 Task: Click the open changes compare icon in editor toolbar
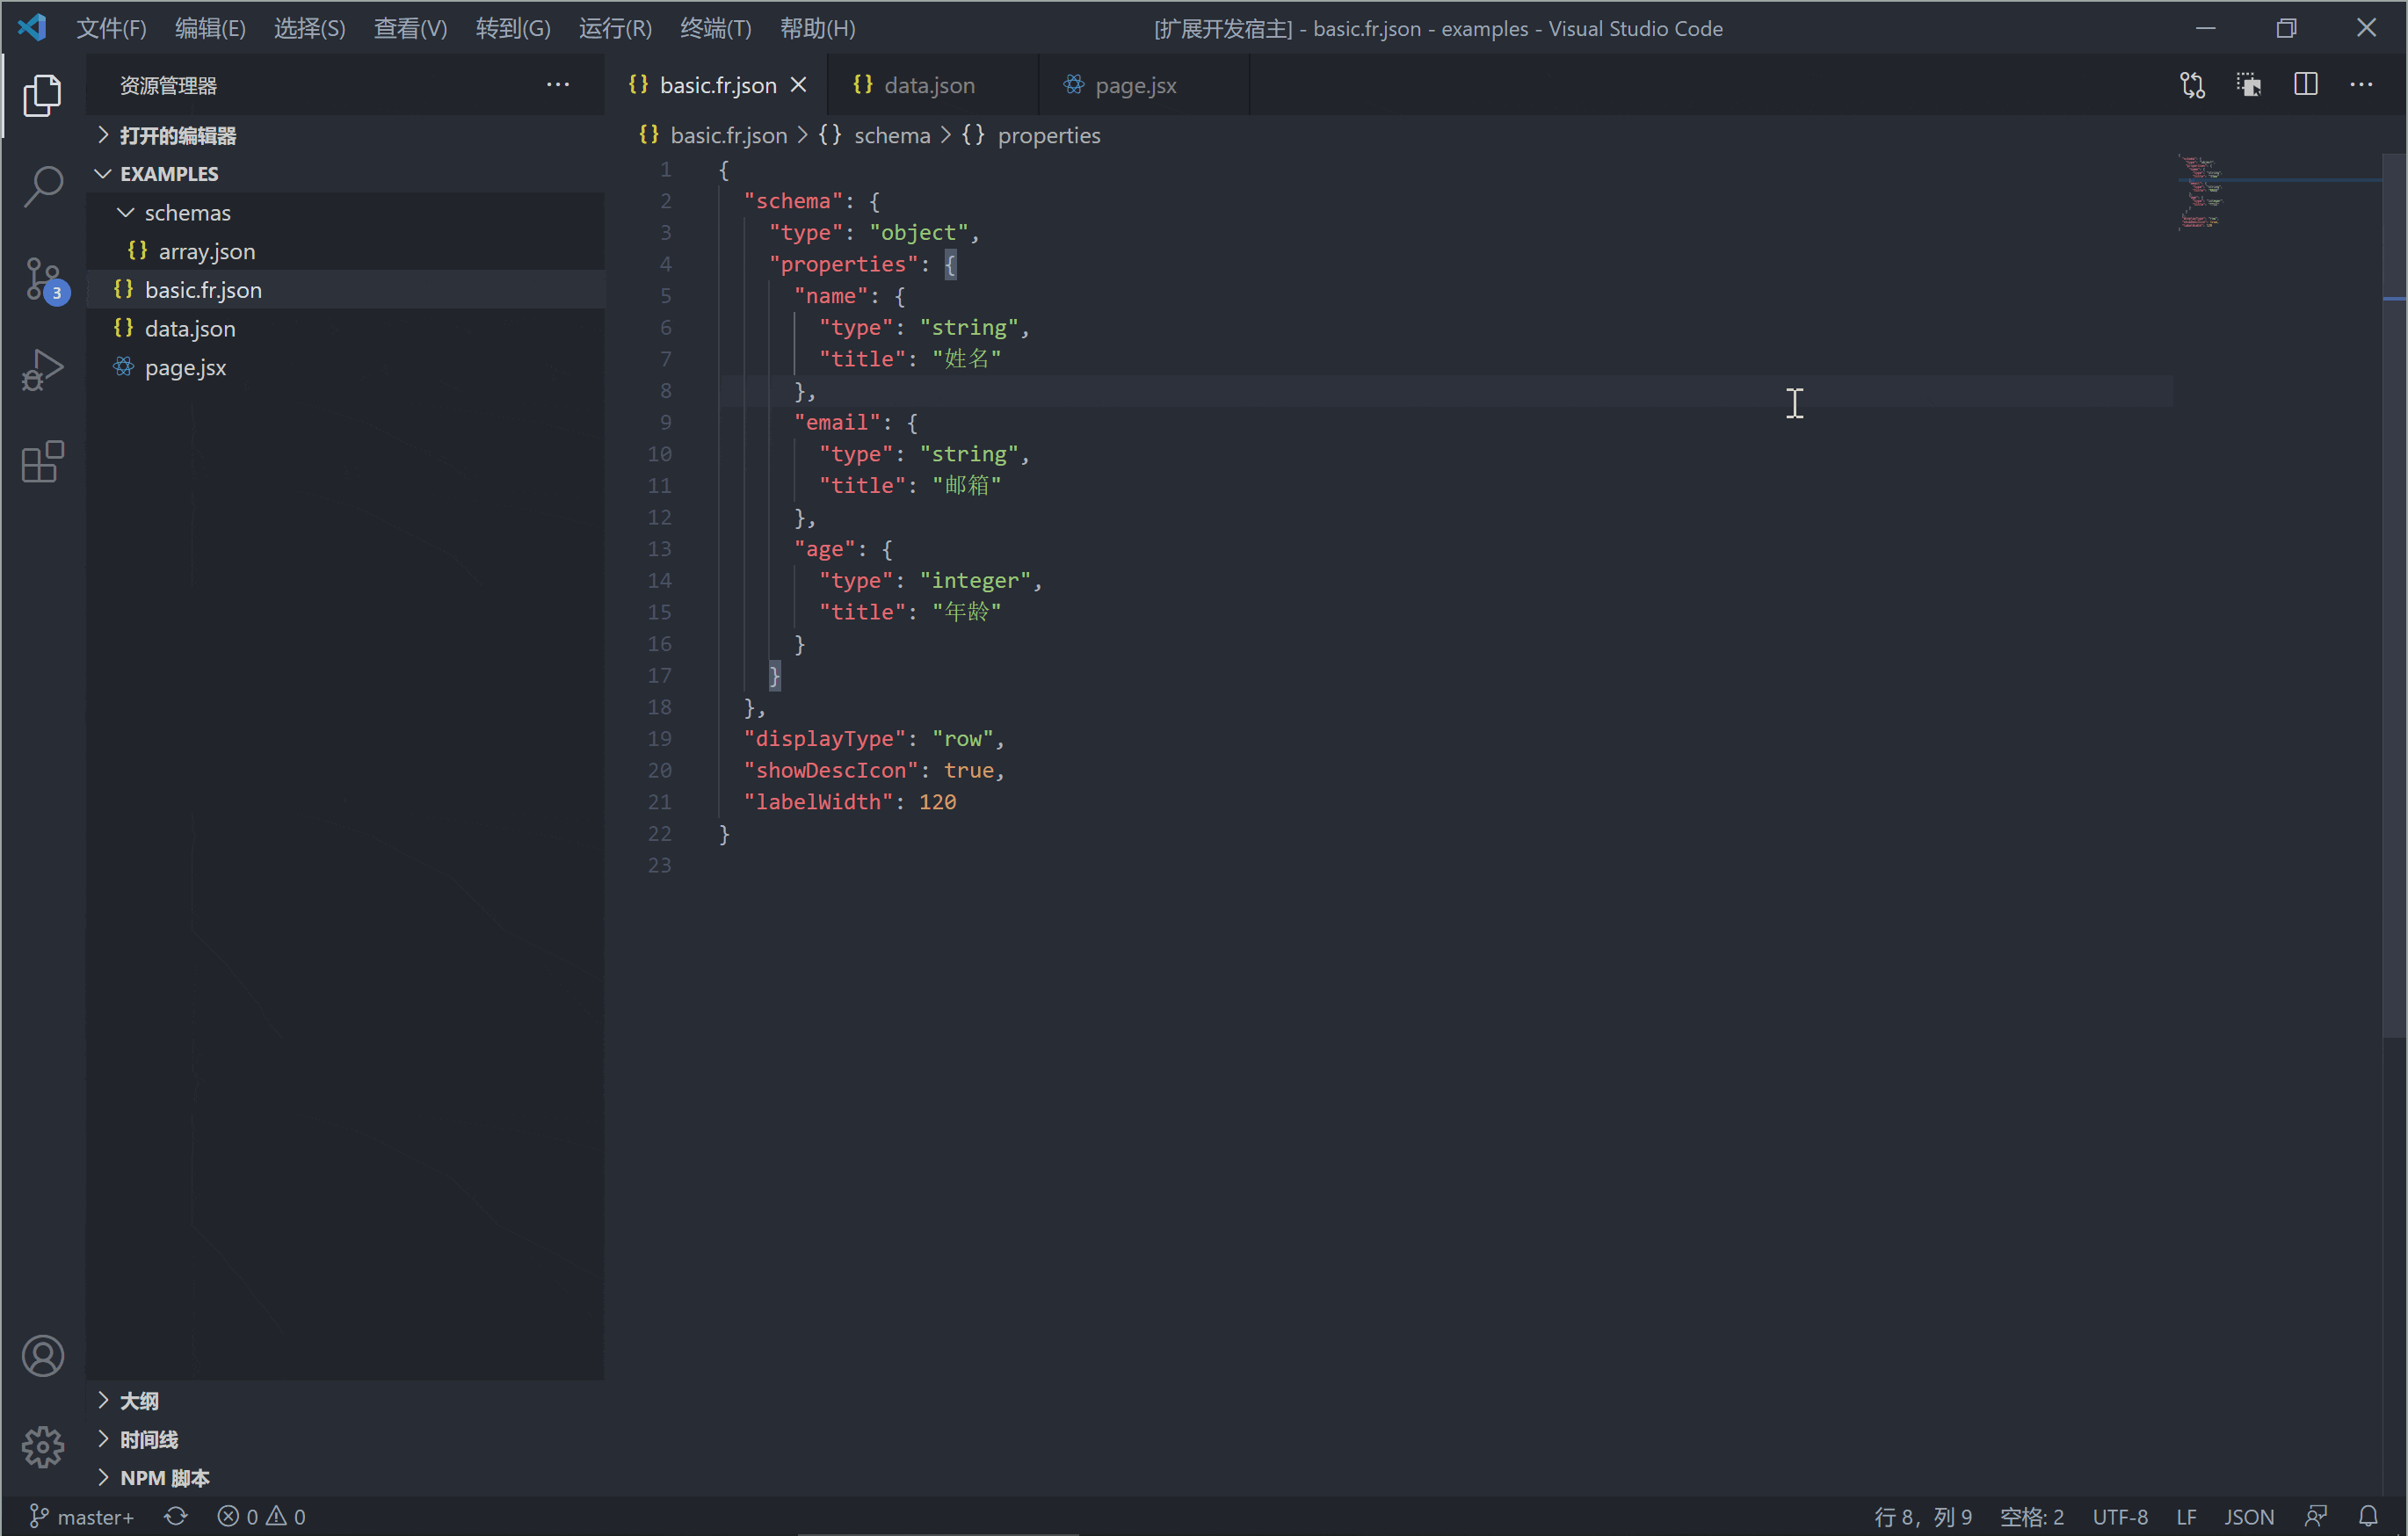click(x=2192, y=85)
